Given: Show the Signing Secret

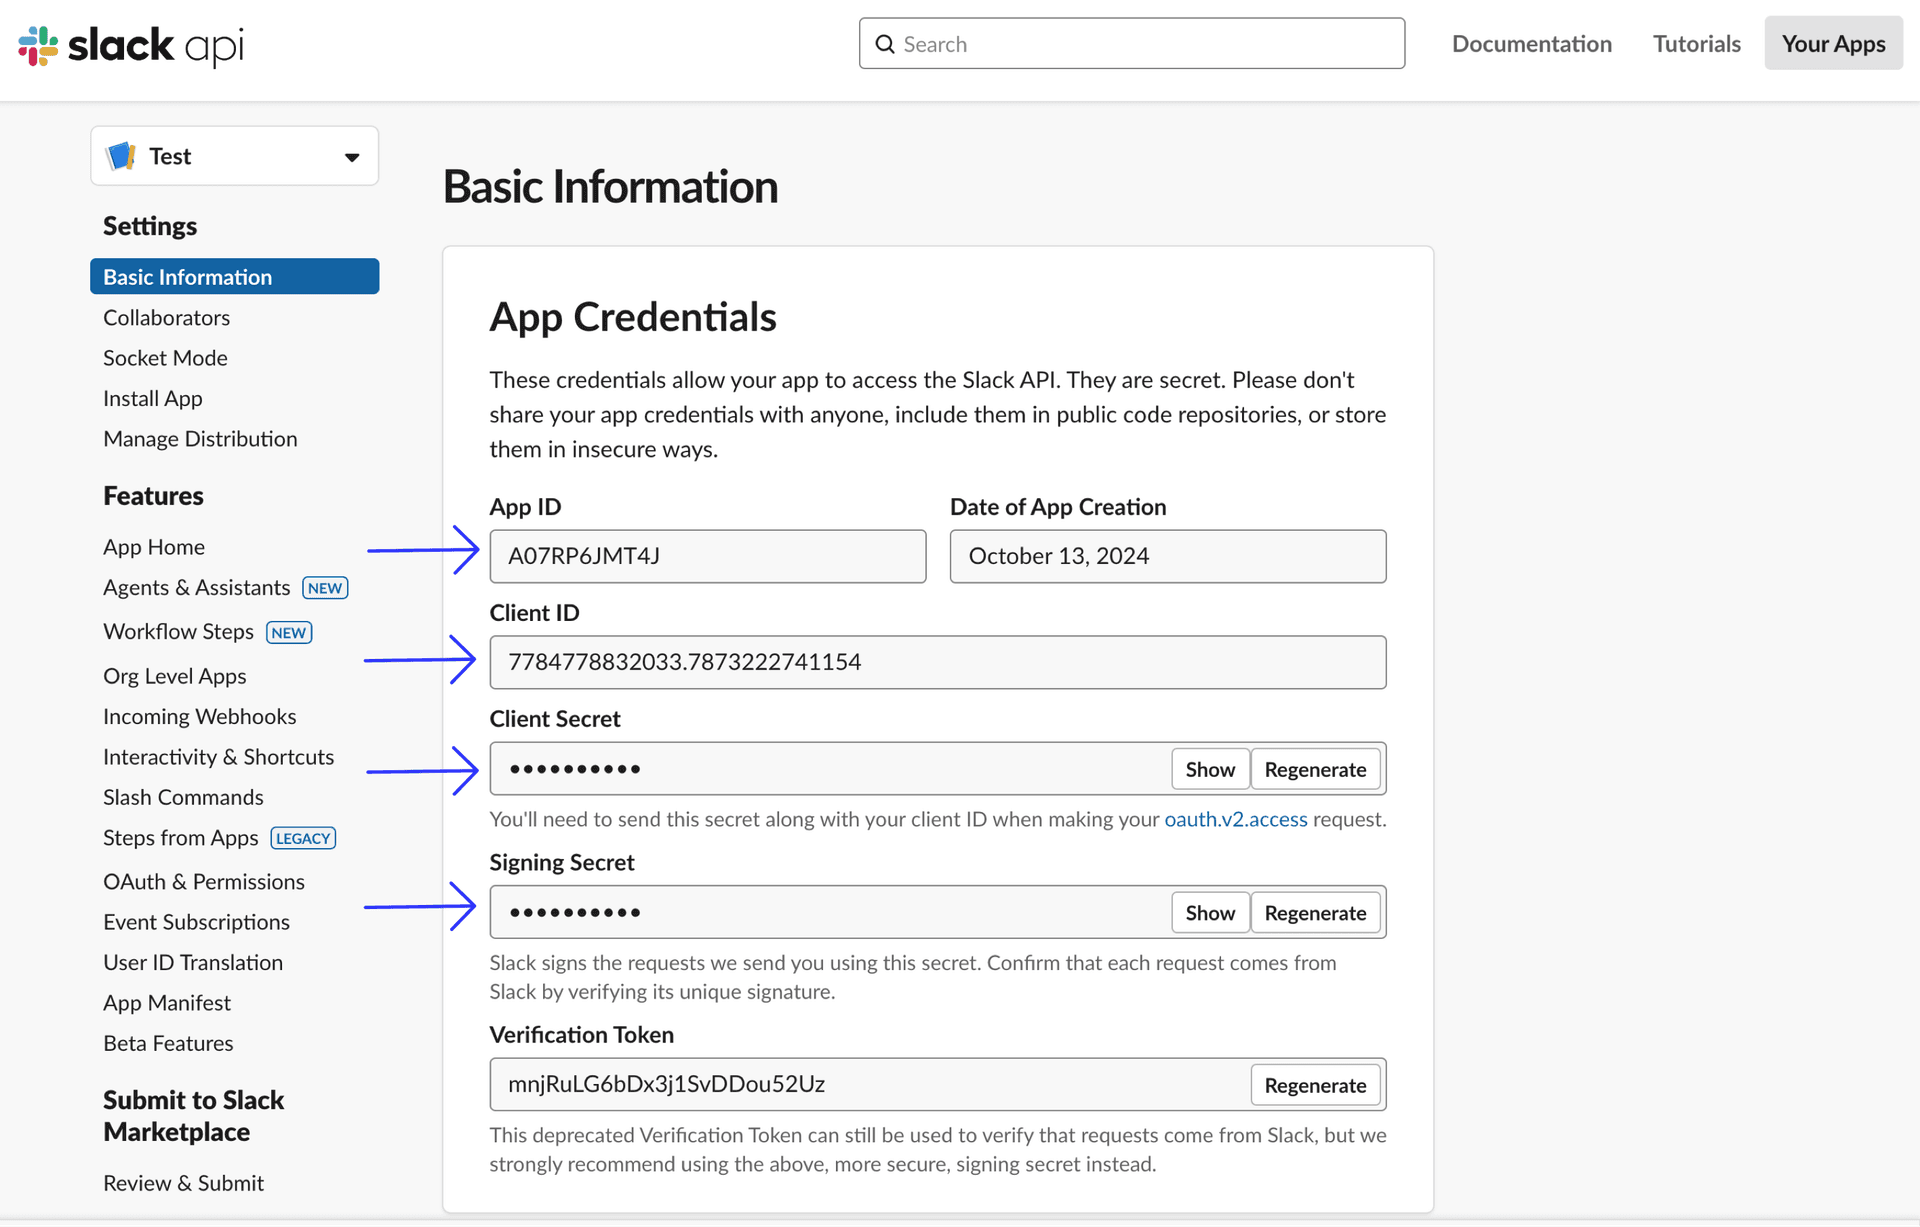Looking at the screenshot, I should pyautogui.click(x=1210, y=913).
